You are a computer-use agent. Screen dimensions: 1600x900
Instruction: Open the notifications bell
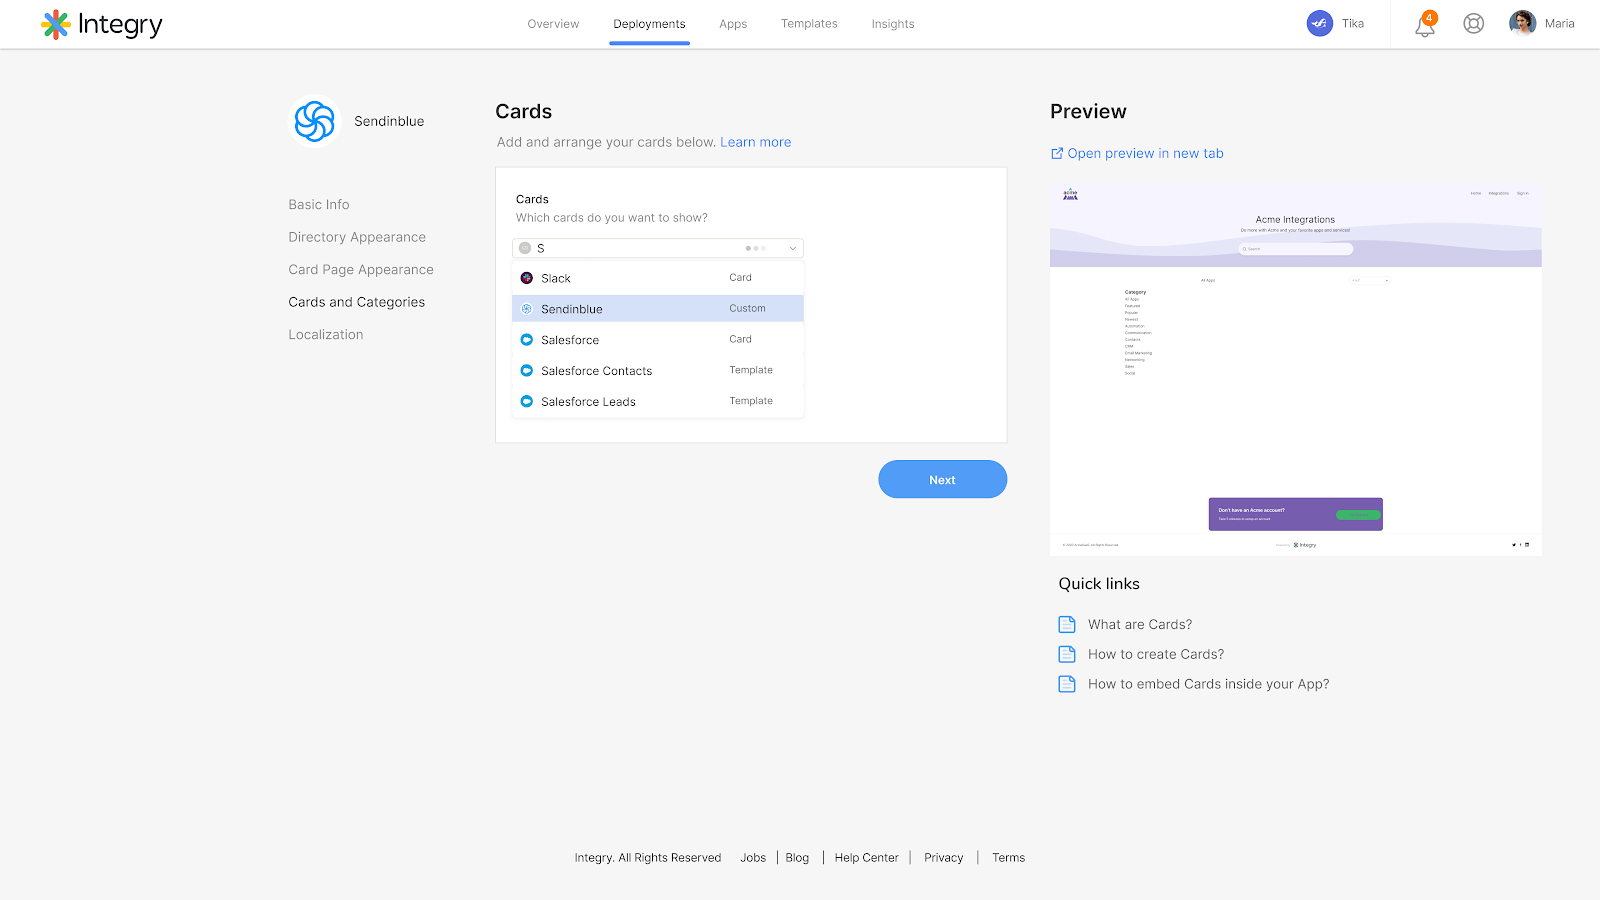(1425, 25)
